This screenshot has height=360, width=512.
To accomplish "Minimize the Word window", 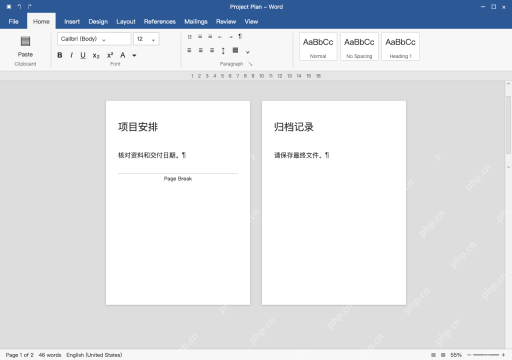I will (483, 7).
